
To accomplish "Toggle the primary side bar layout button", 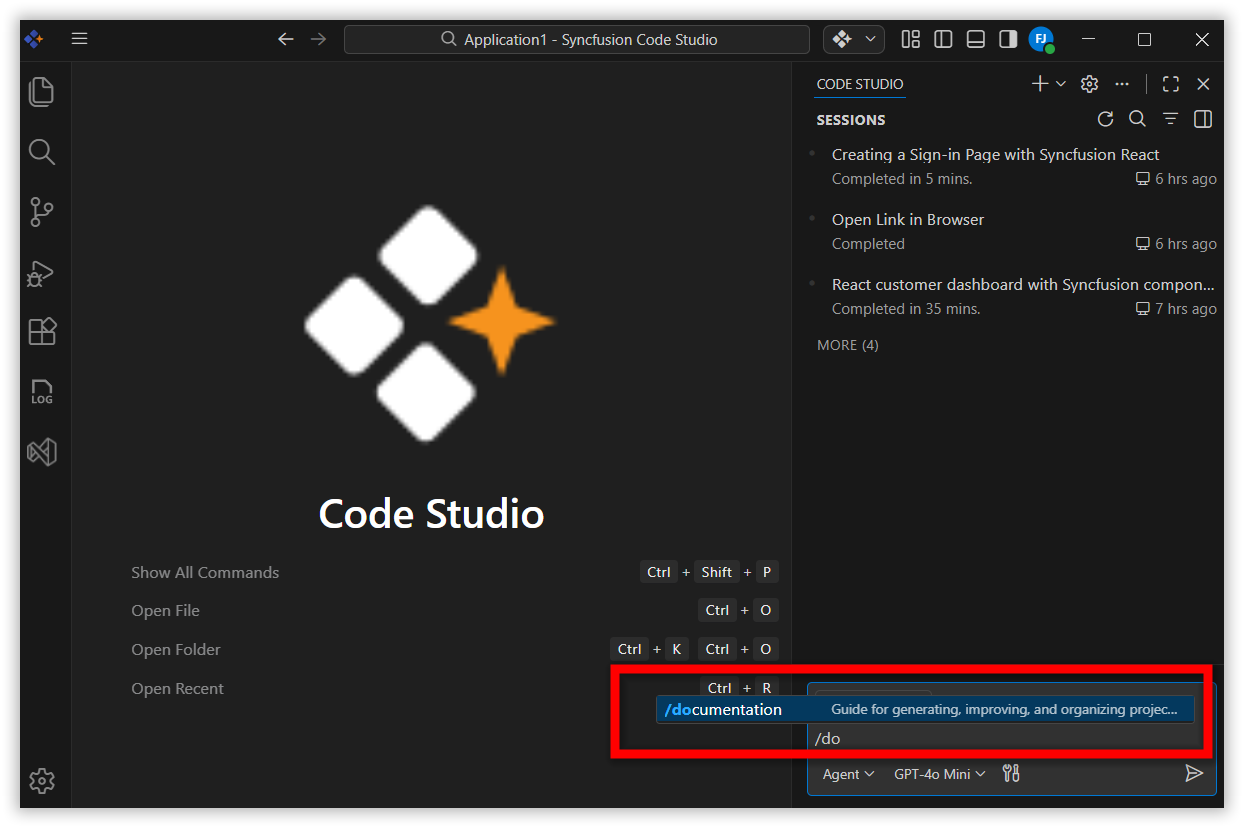I will (943, 39).
